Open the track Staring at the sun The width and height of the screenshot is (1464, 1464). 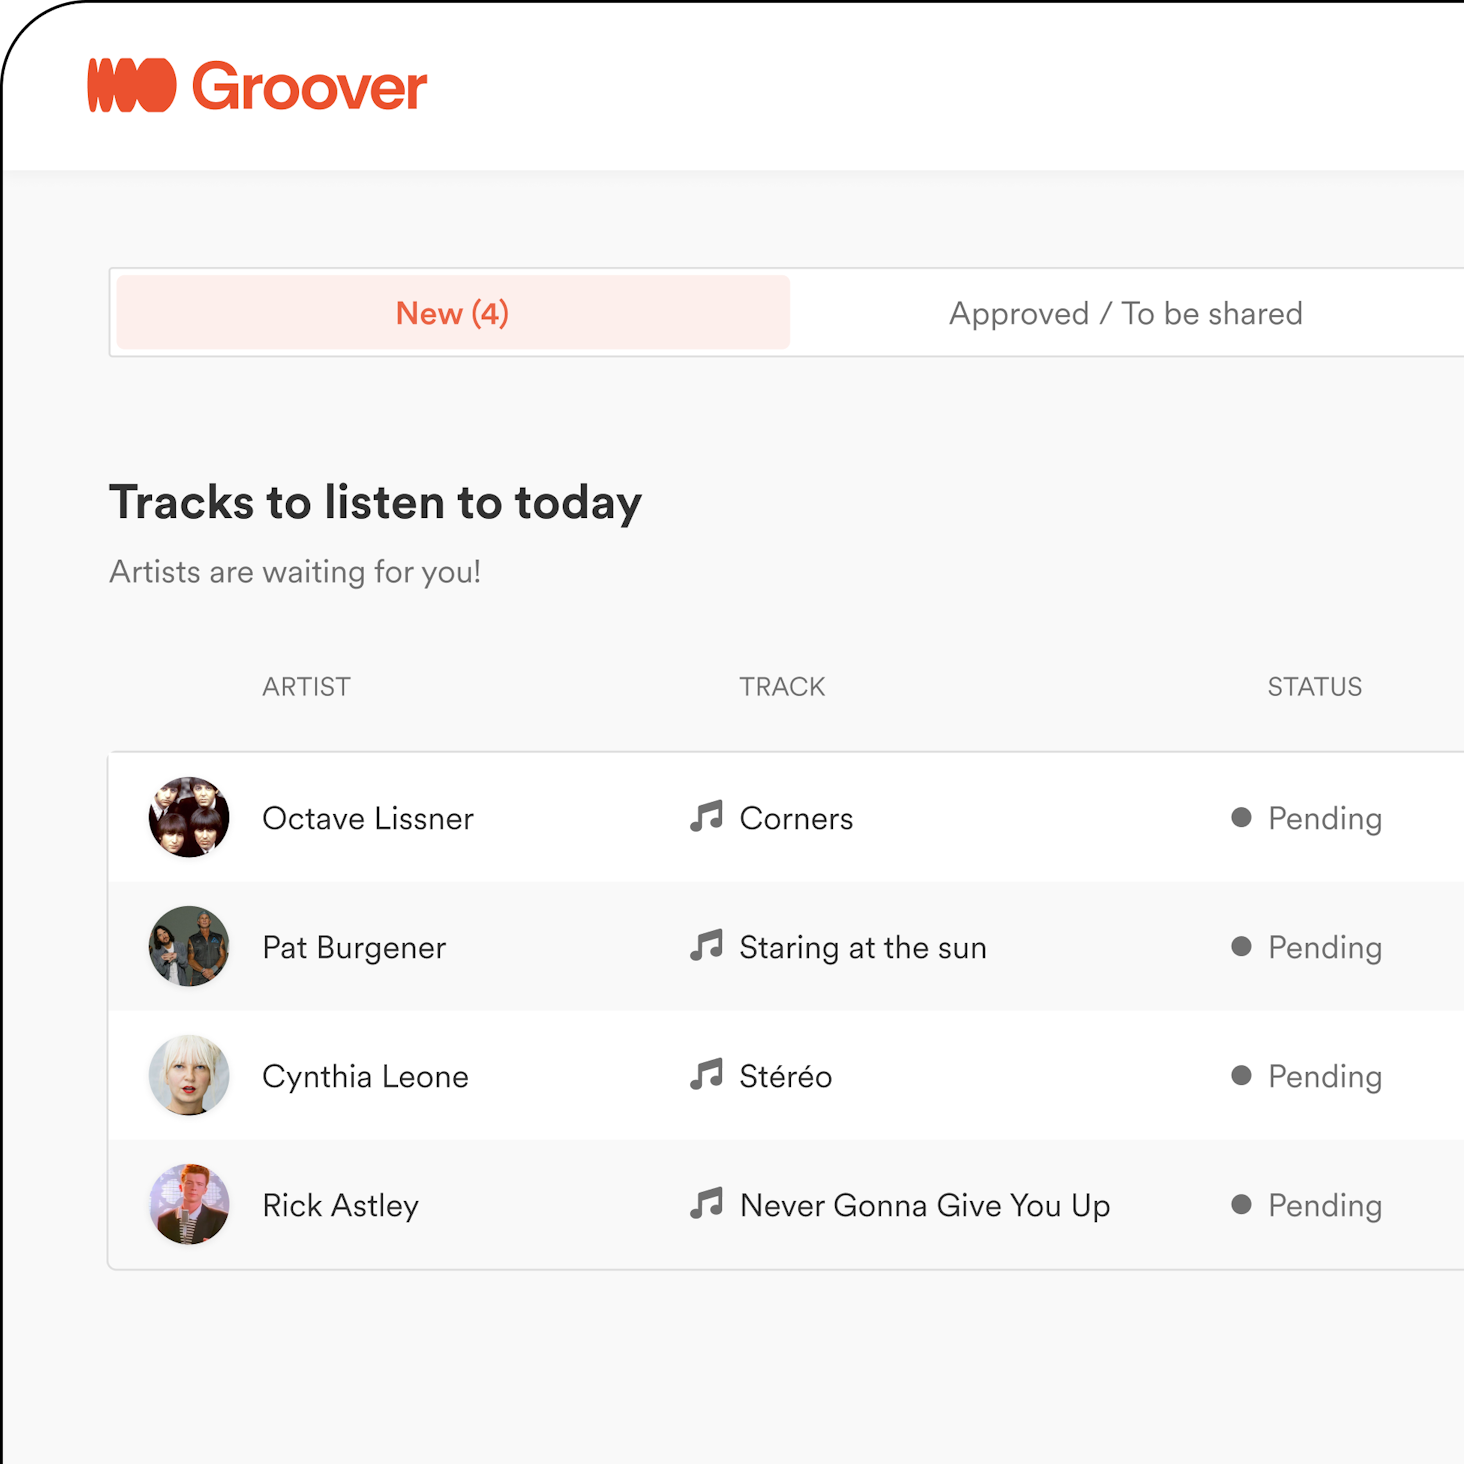863,947
